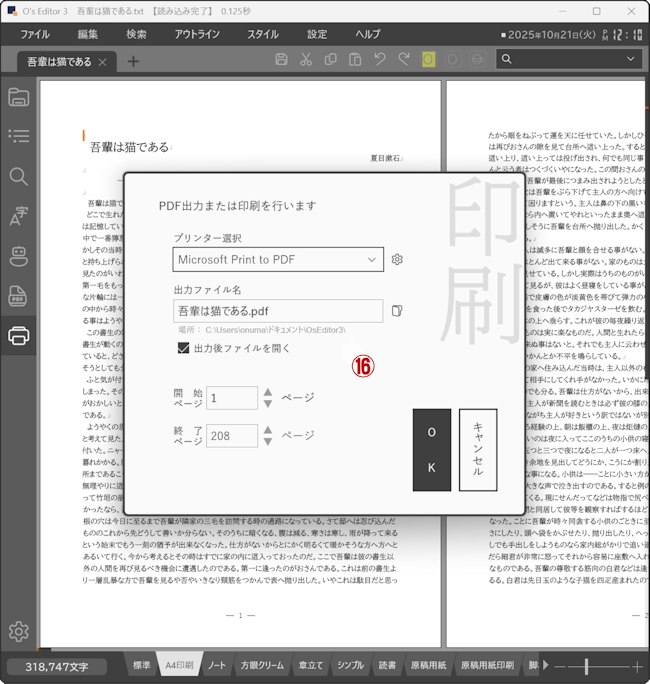Viewport: 650px width, 684px height.
Task: Expand the search box dropdown in toolbar
Action: [x=632, y=60]
